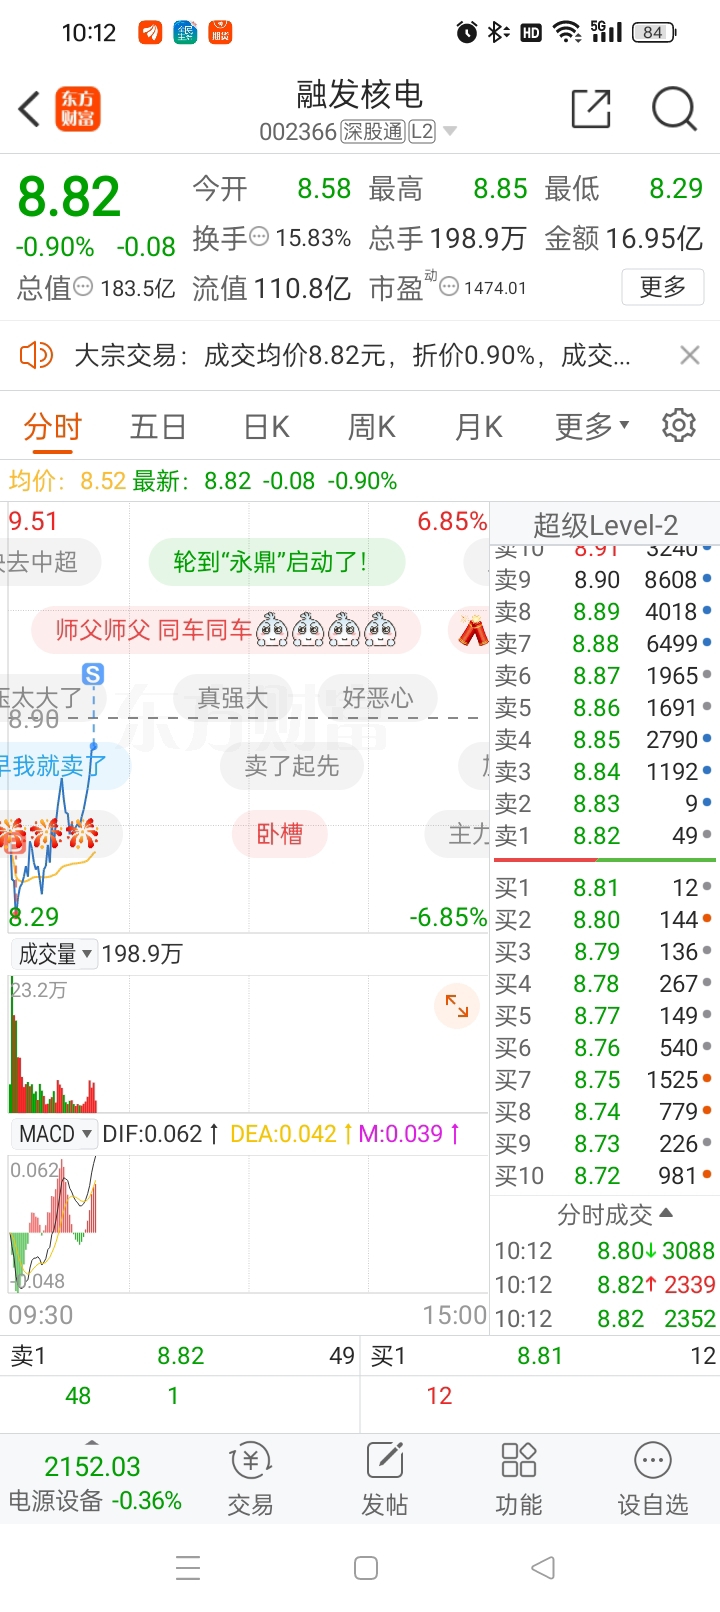Close the 大宗交易 notice banner

(x=690, y=355)
